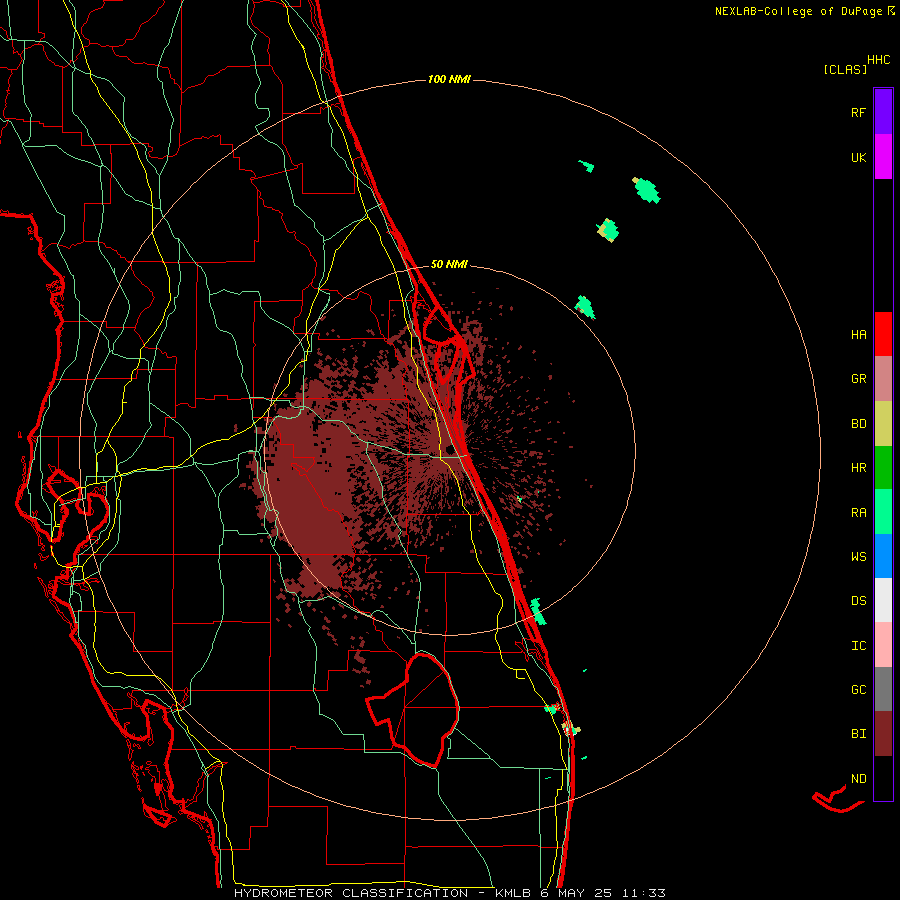The height and width of the screenshot is (900, 900).
Task: Click the red HA color swatch
Action: click(883, 334)
